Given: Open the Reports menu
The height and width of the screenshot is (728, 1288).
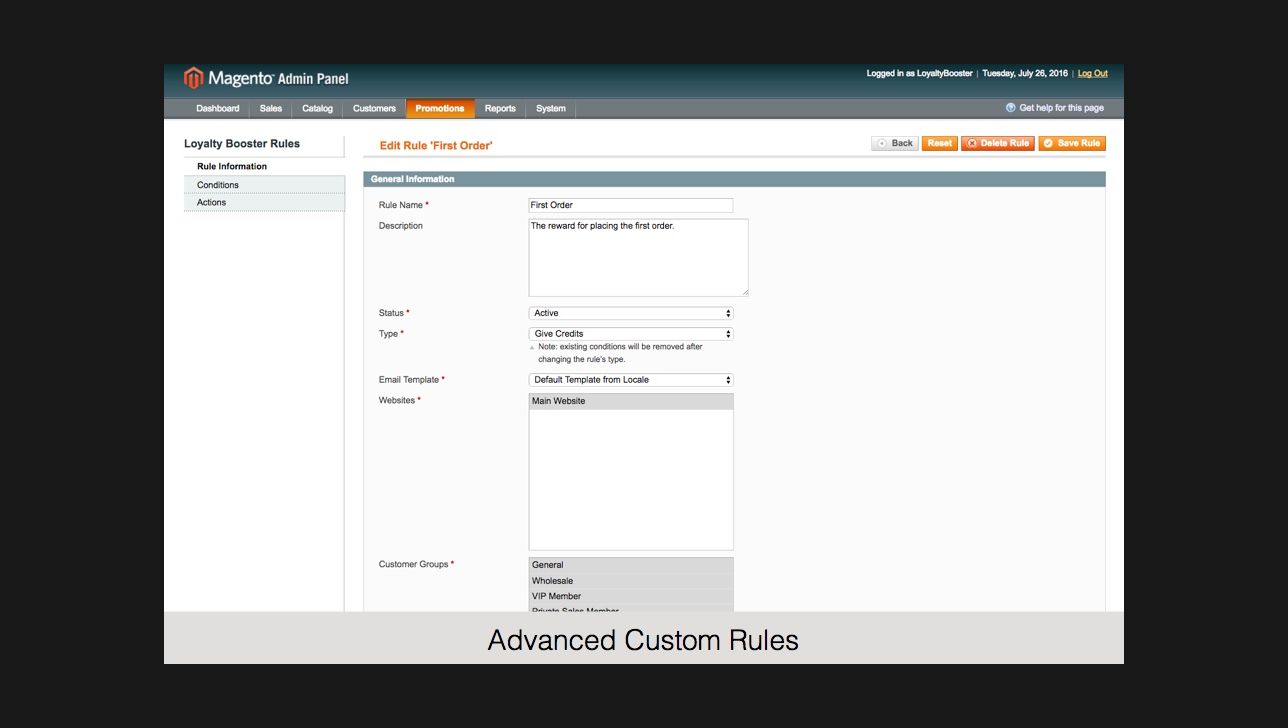Looking at the screenshot, I should tap(500, 108).
